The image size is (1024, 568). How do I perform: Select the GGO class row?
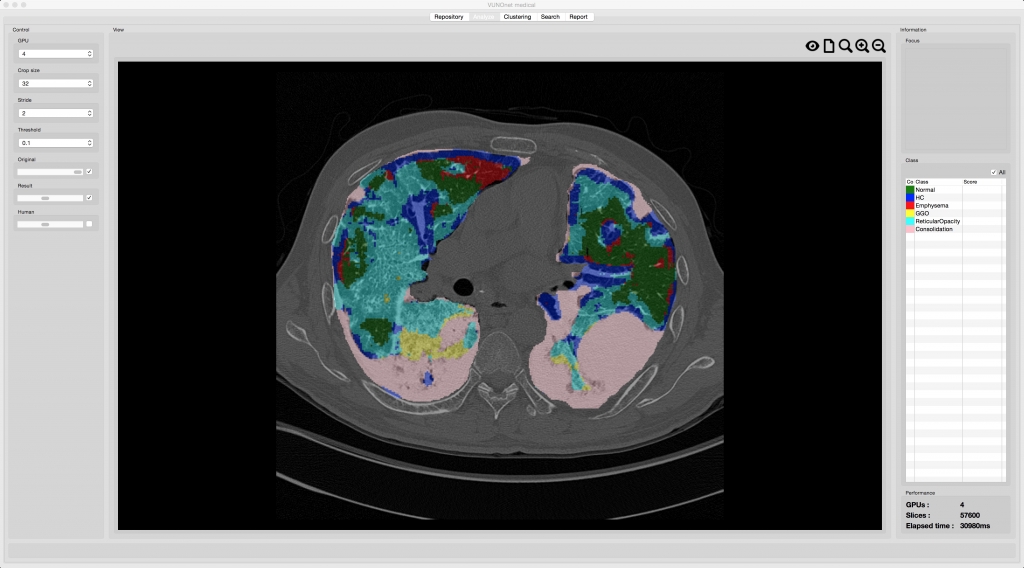(x=955, y=213)
